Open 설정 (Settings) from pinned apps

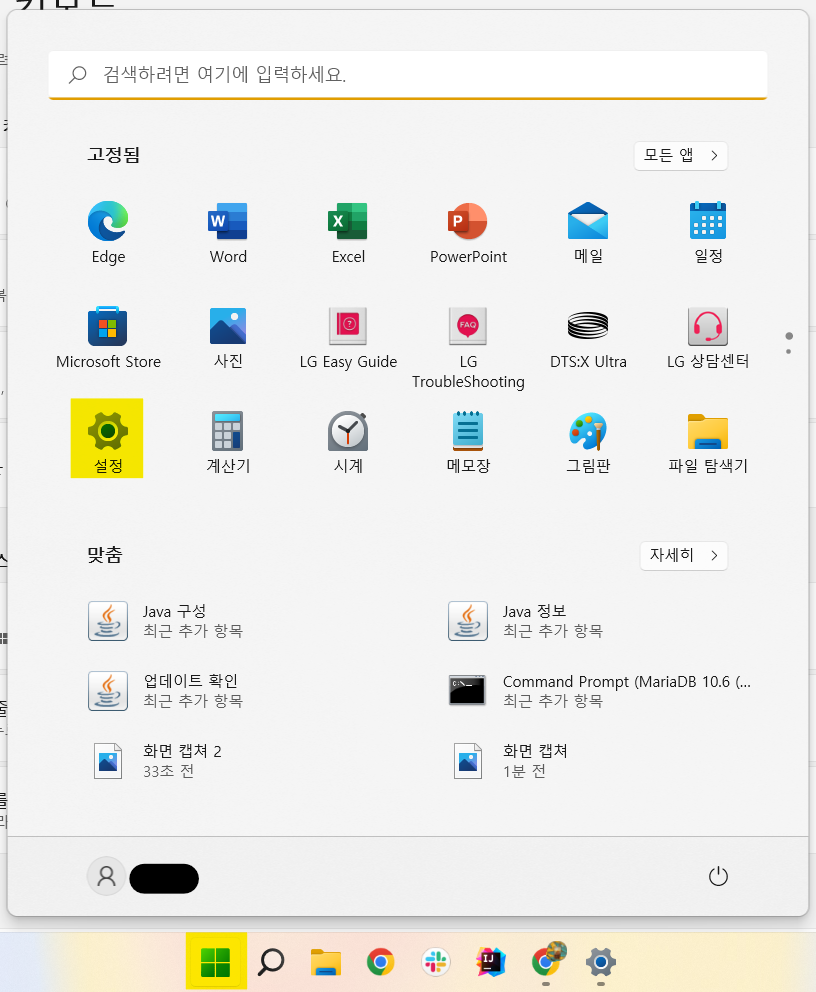click(x=107, y=438)
